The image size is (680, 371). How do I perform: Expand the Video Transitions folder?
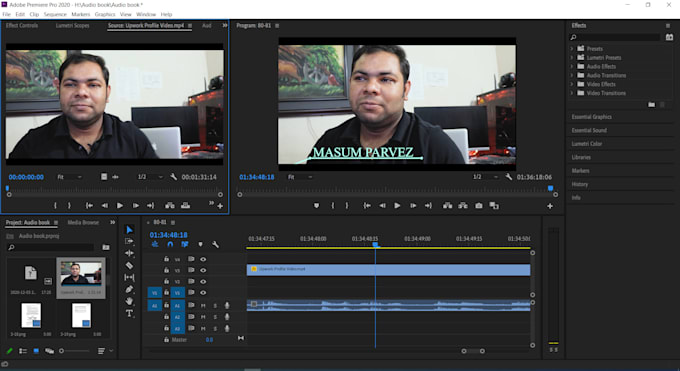coord(572,93)
